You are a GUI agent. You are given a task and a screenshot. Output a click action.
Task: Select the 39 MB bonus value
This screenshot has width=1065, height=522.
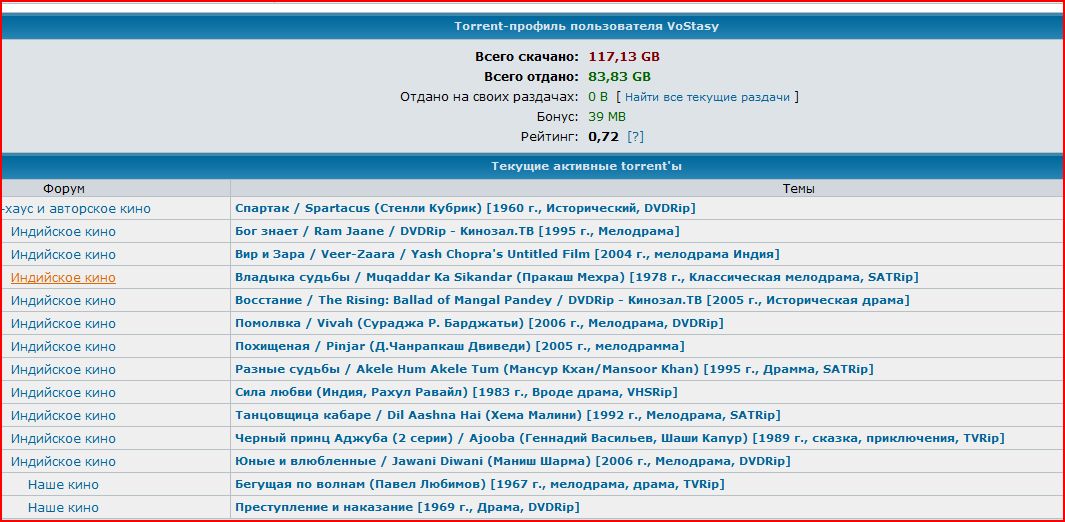click(x=607, y=117)
